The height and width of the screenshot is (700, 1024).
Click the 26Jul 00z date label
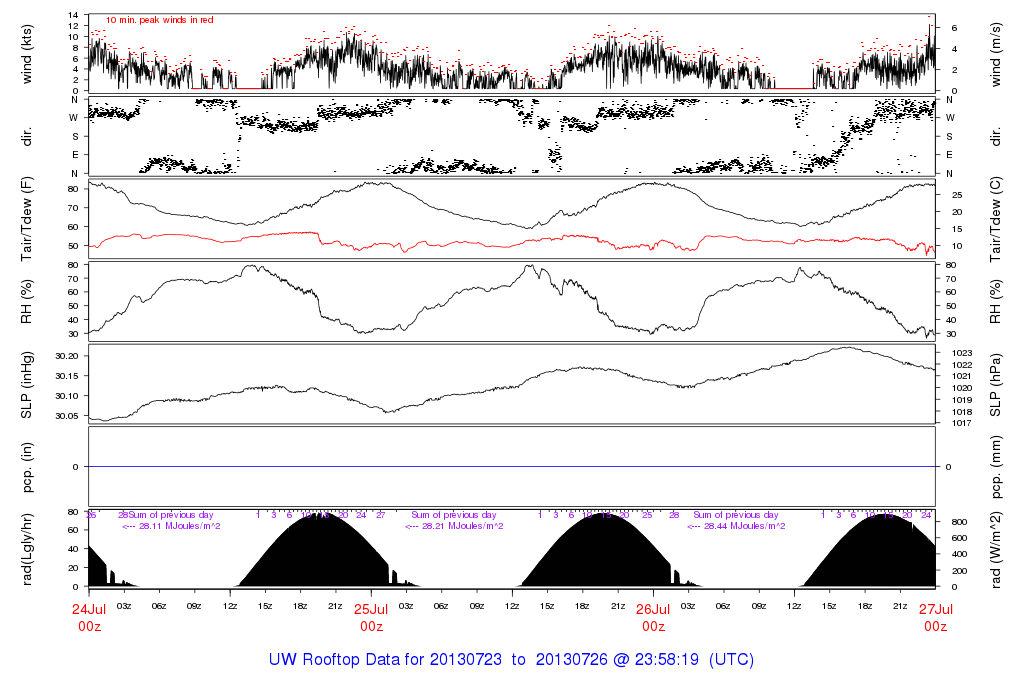tap(653, 617)
